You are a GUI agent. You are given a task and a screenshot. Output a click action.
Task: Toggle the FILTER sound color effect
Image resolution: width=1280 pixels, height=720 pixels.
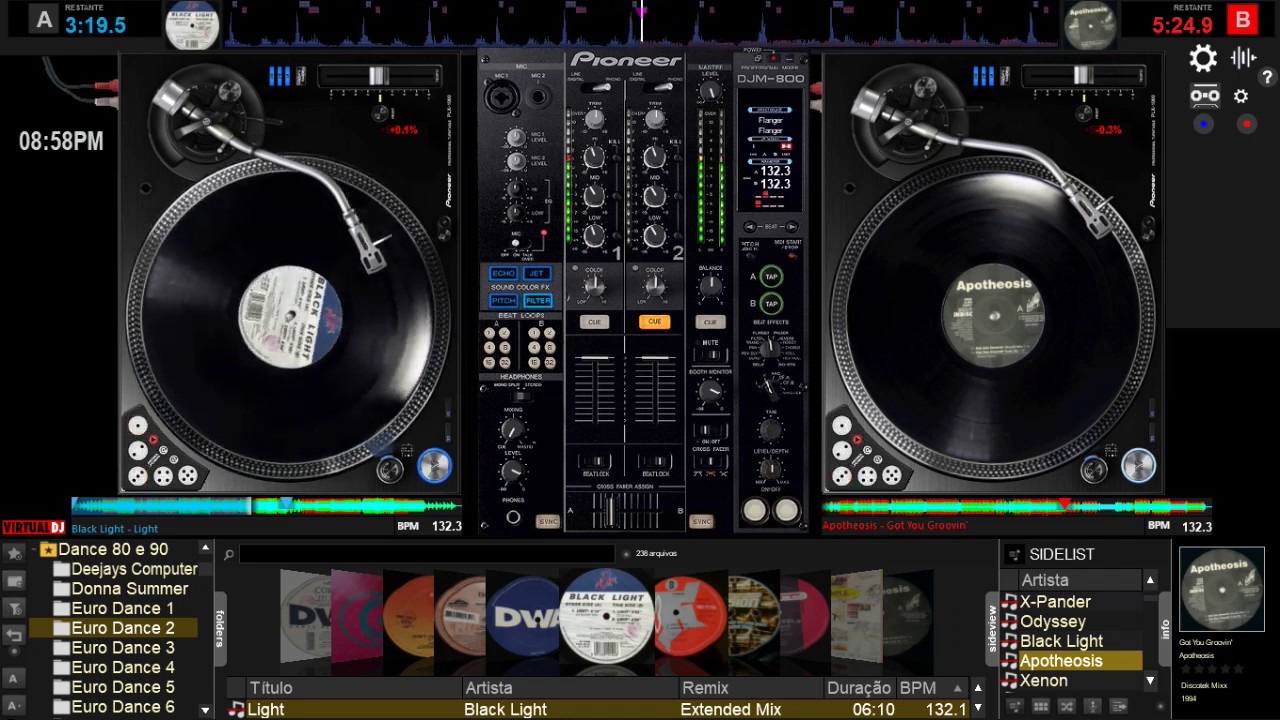pyautogui.click(x=537, y=300)
